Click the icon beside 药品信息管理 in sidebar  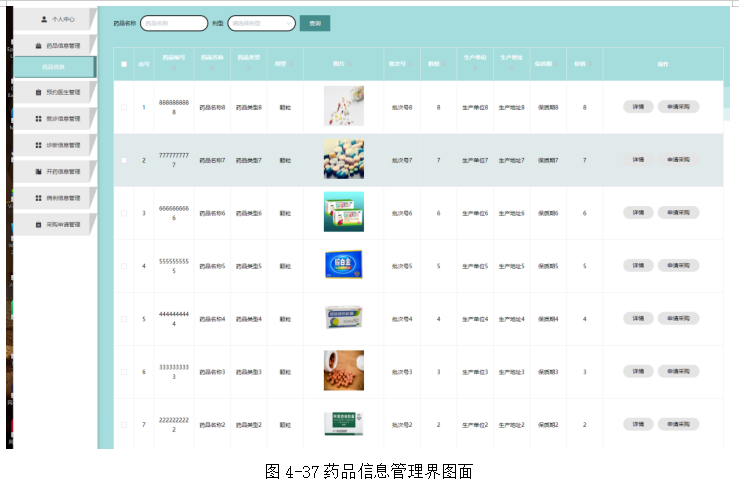(x=39, y=46)
